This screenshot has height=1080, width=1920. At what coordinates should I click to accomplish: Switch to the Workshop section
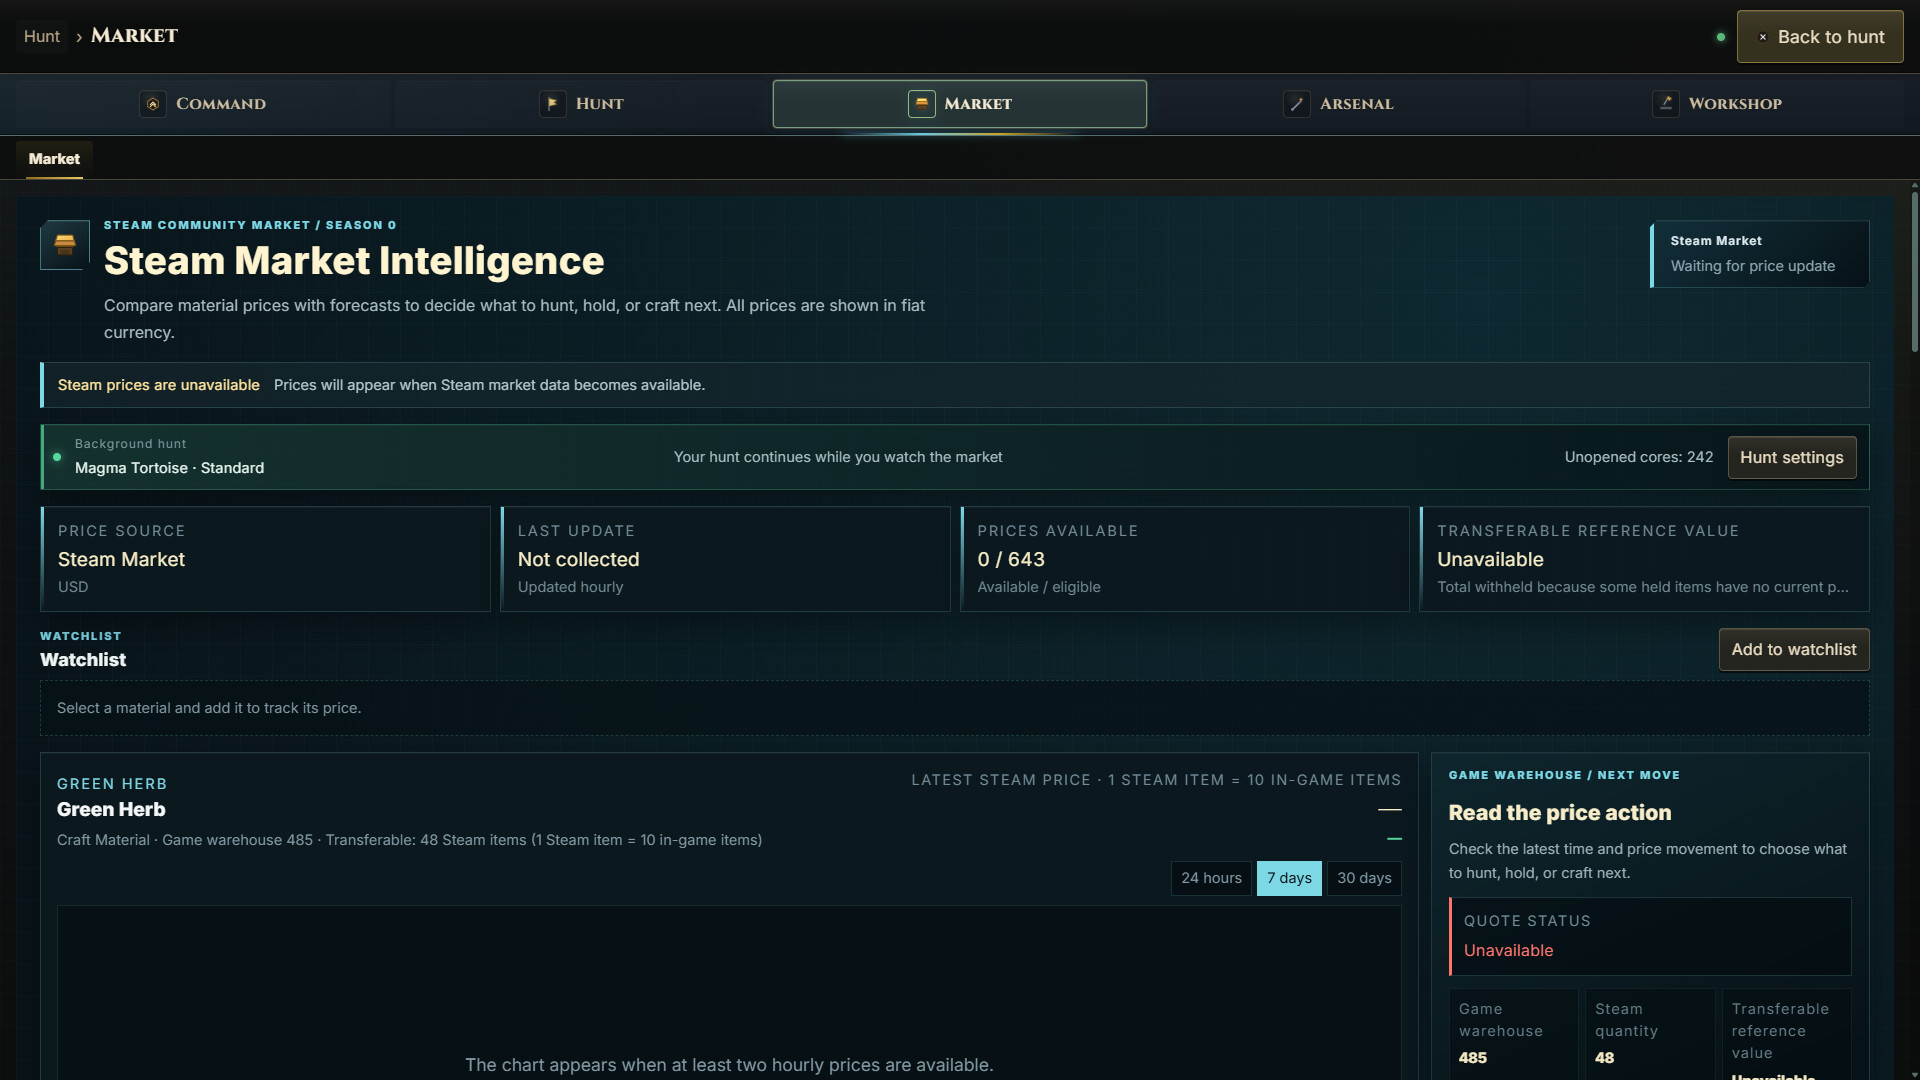click(x=1717, y=104)
